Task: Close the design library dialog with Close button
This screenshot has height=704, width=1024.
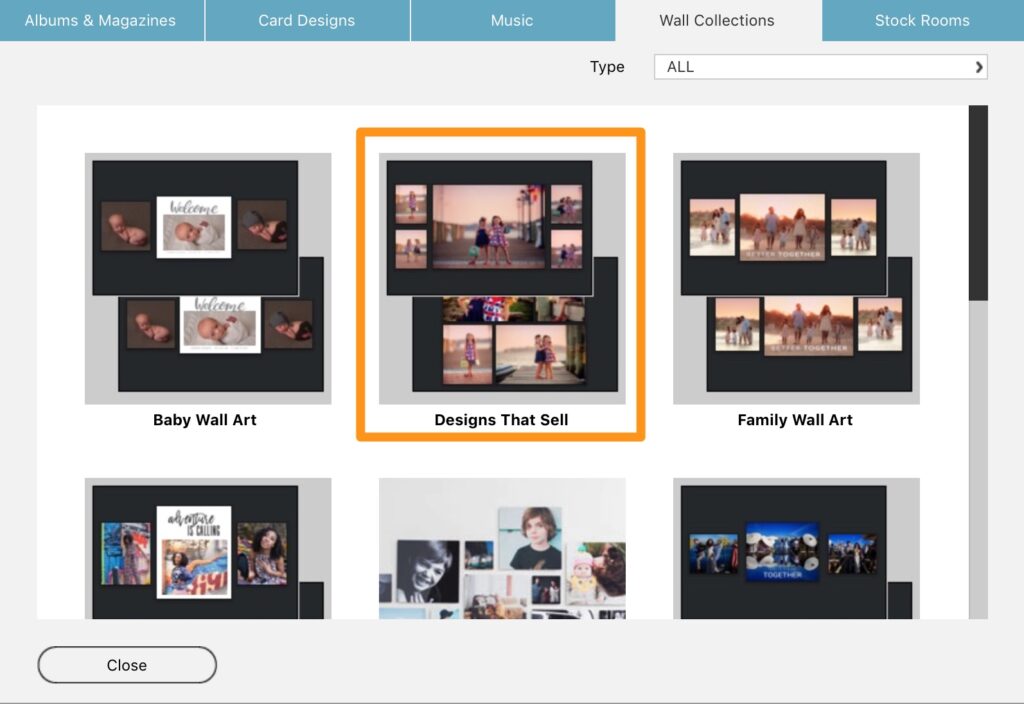Action: tap(127, 665)
